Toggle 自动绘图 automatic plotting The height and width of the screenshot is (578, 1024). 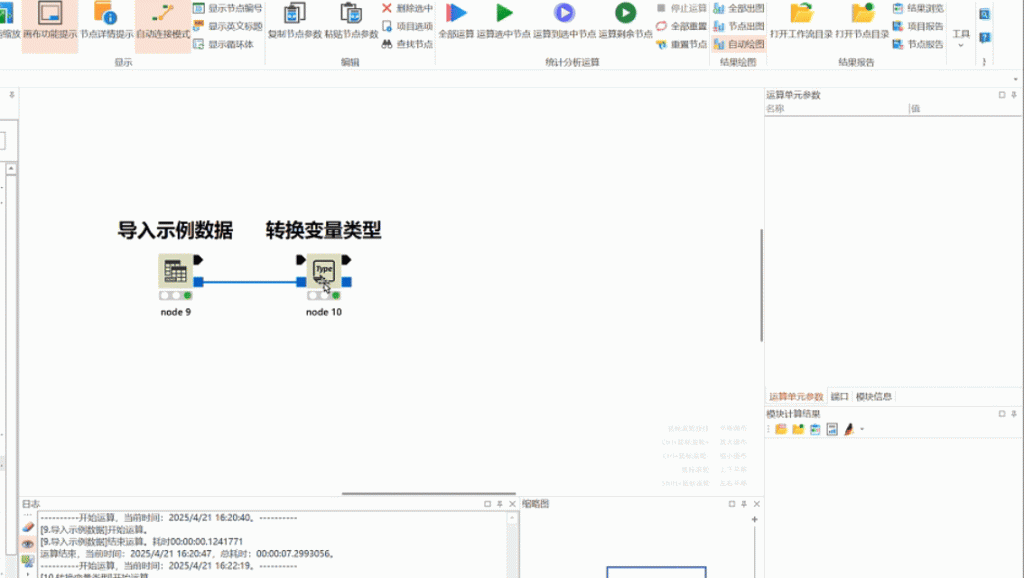point(739,43)
